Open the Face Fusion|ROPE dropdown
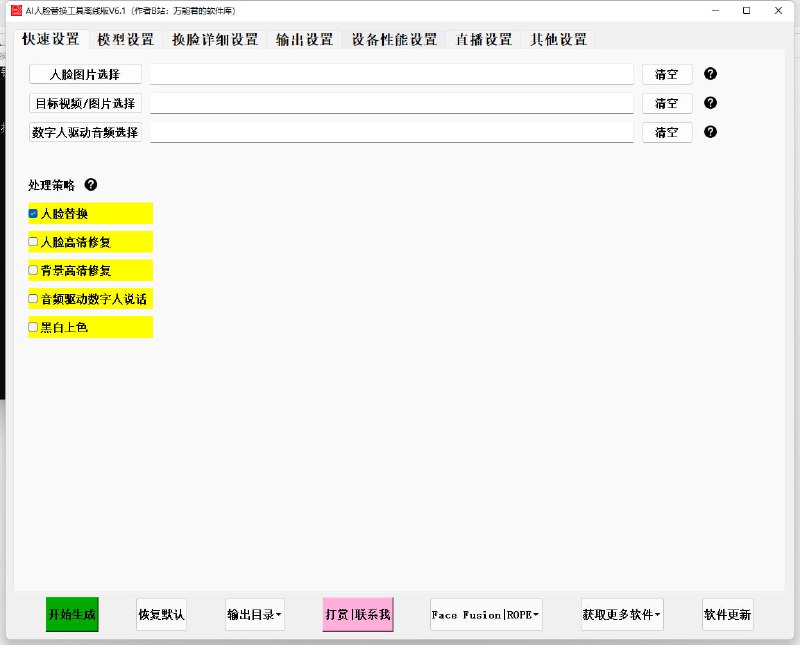Viewport: 800px width, 645px height. click(486, 615)
